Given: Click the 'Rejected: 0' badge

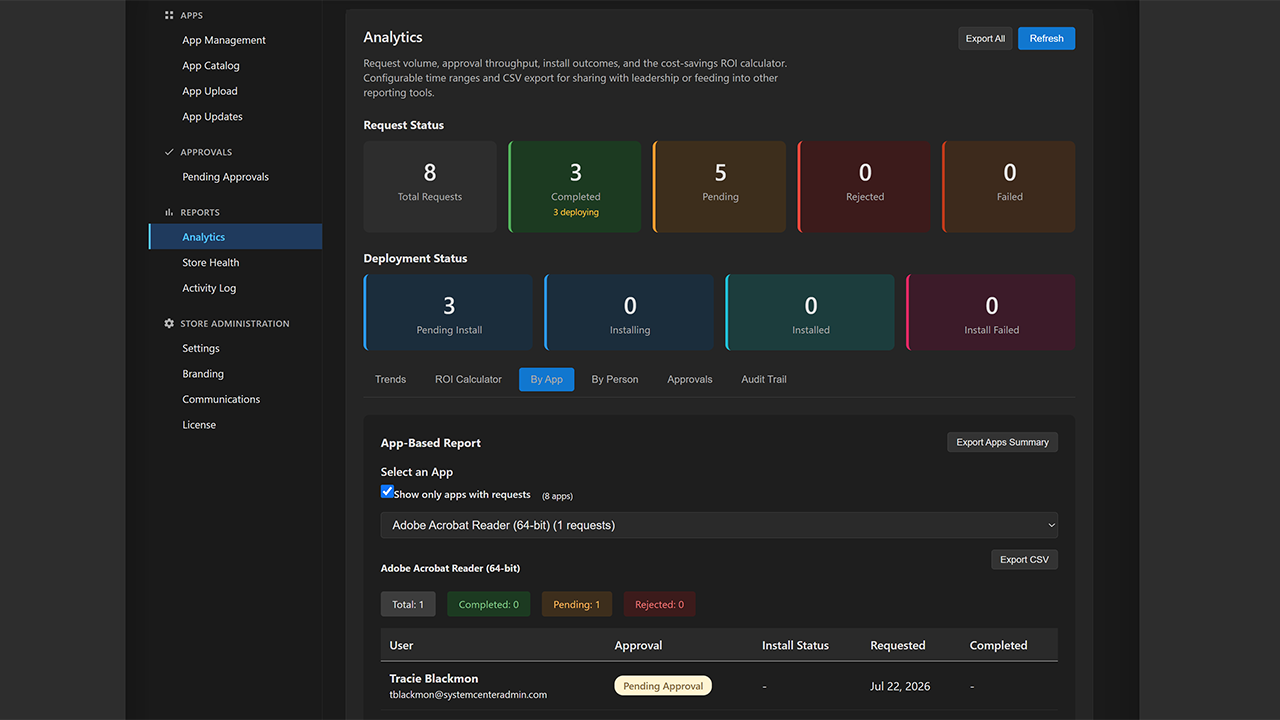Looking at the screenshot, I should tap(659, 604).
